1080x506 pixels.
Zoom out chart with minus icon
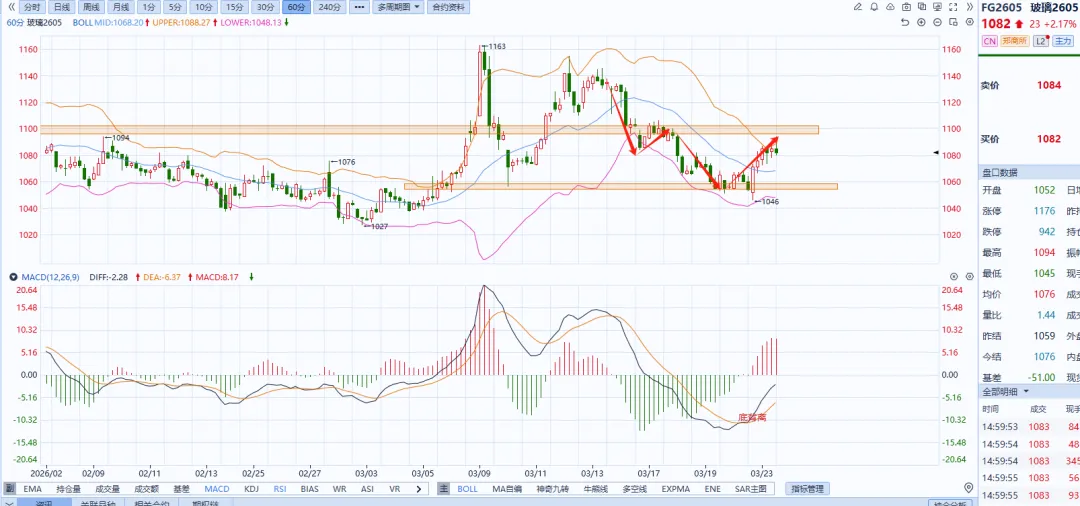point(938,22)
